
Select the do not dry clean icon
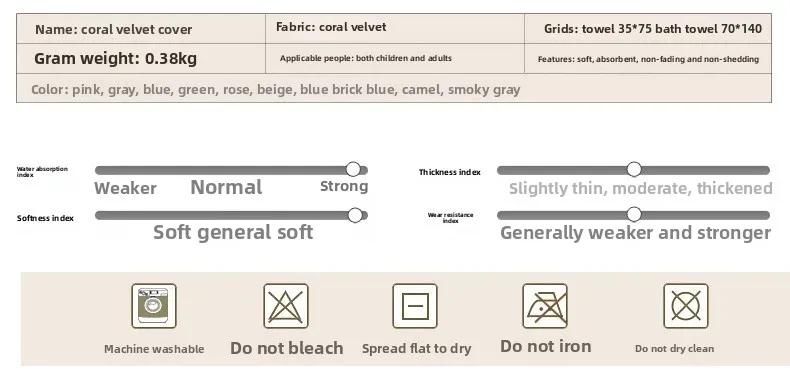click(x=686, y=306)
